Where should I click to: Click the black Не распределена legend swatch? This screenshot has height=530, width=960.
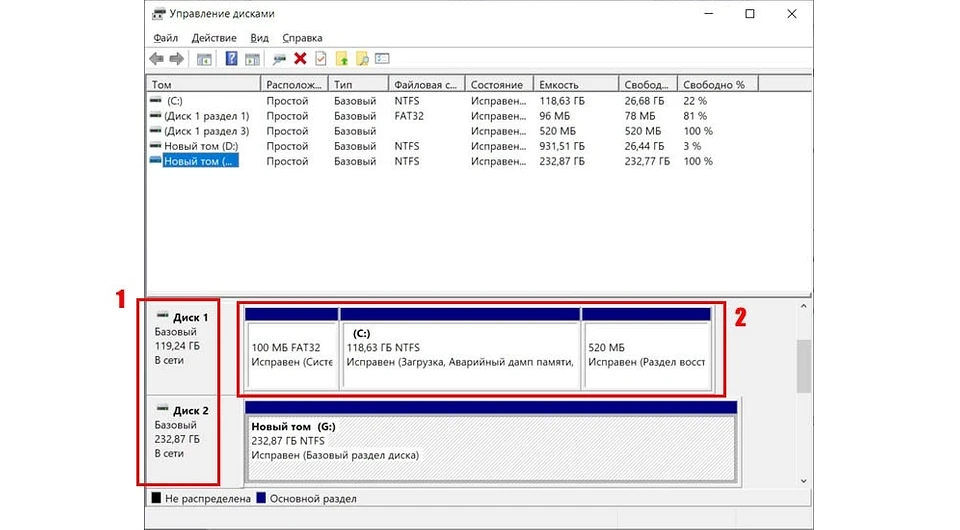(156, 498)
